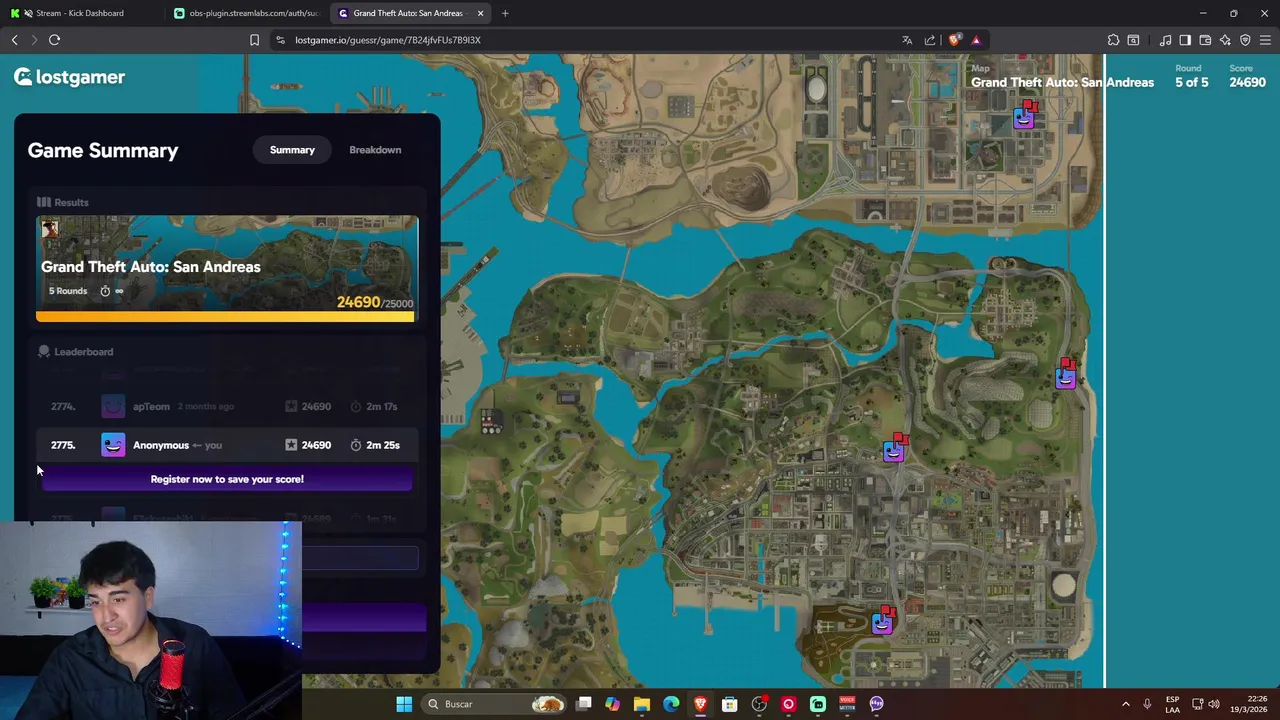Open Microsoft Store from taskbar
Image resolution: width=1280 pixels, height=720 pixels.
coord(730,704)
